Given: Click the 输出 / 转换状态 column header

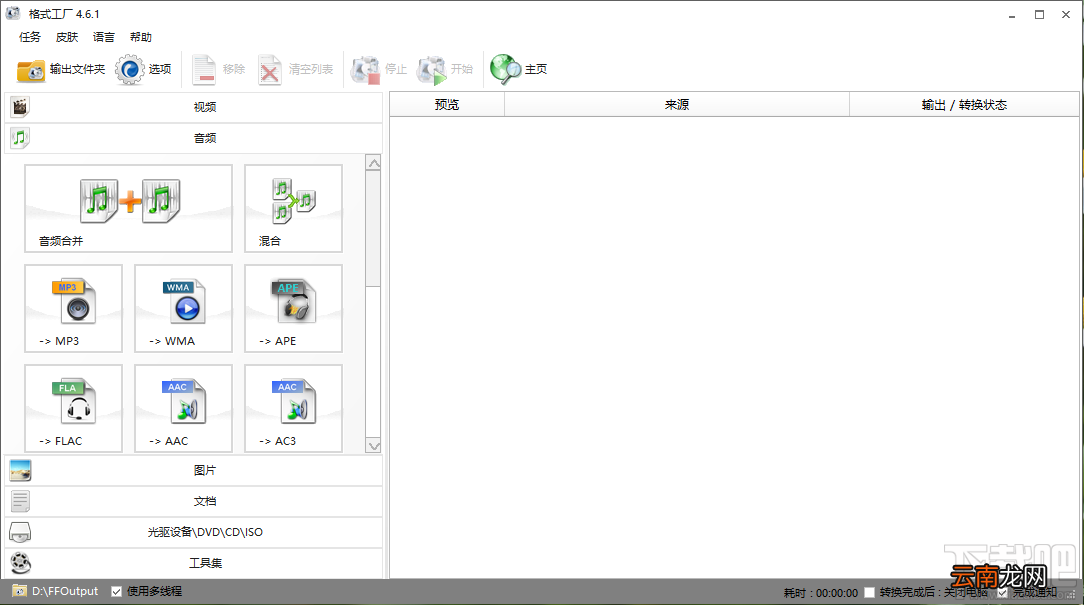Looking at the screenshot, I should click(964, 104).
